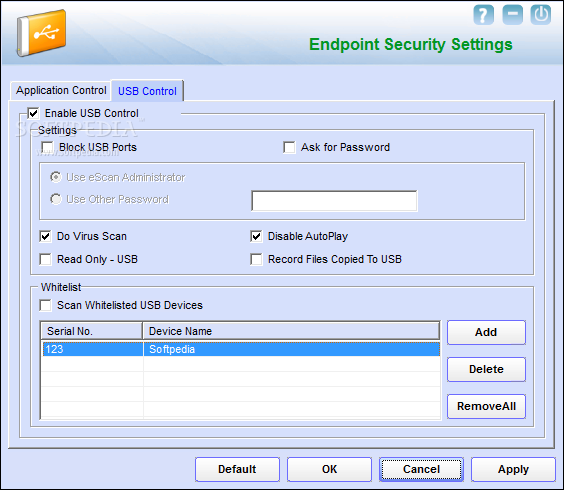
Task: Confirm with the OK button
Action: 329,469
